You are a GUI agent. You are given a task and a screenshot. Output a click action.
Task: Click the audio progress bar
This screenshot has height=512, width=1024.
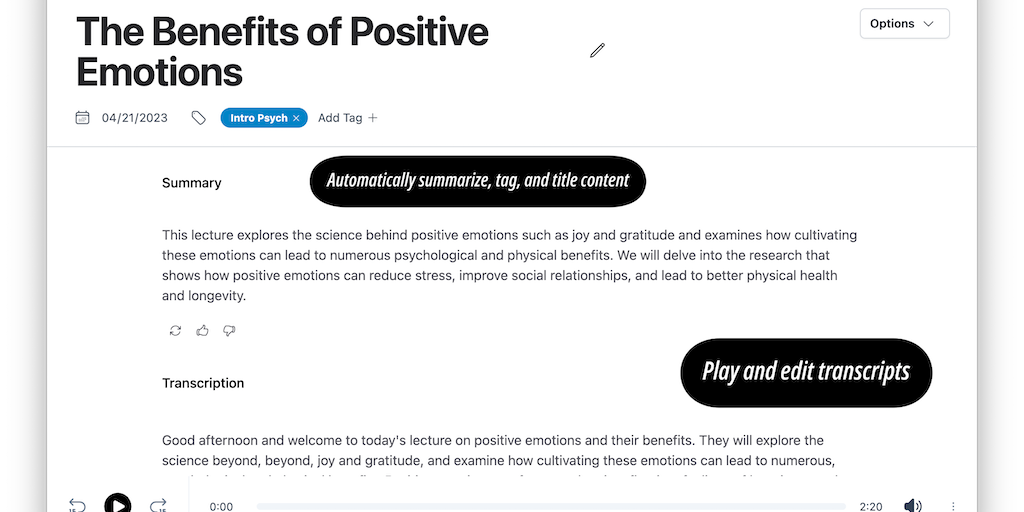coord(550,507)
